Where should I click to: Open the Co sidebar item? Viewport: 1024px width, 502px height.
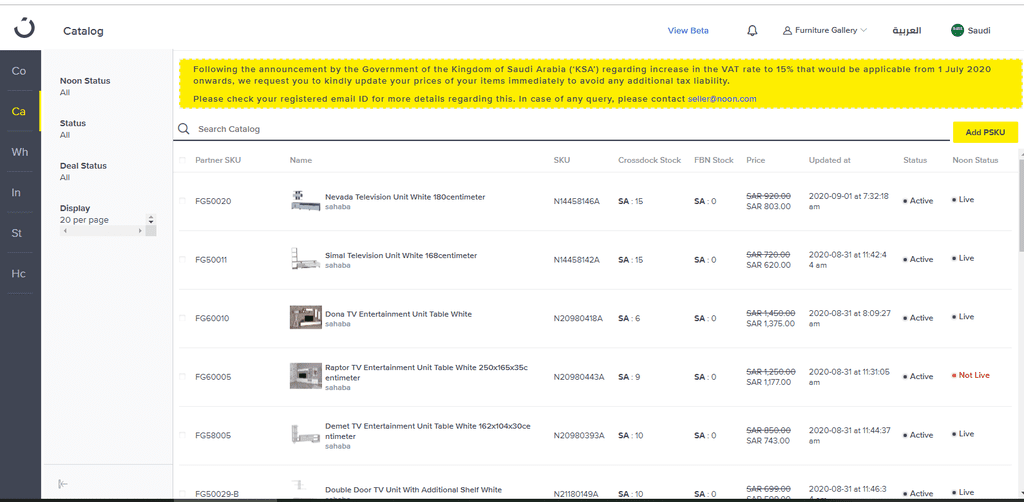point(19,71)
